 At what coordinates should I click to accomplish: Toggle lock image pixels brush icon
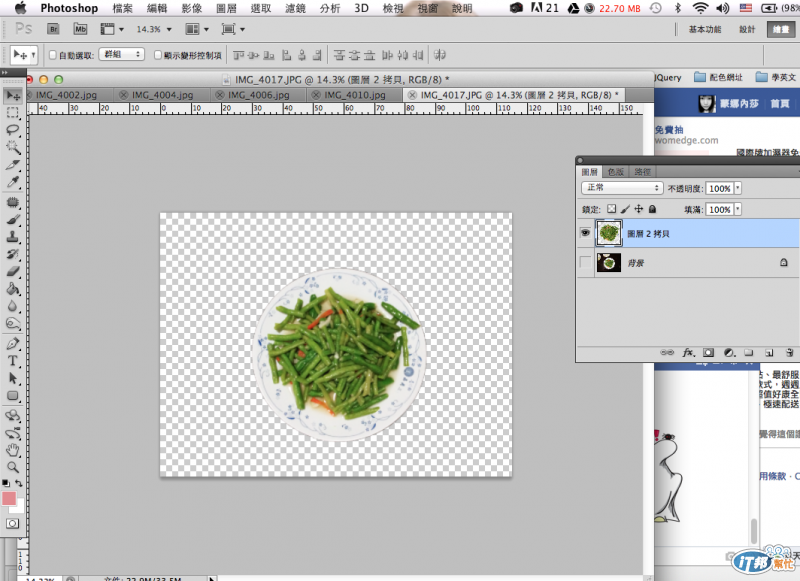point(625,209)
